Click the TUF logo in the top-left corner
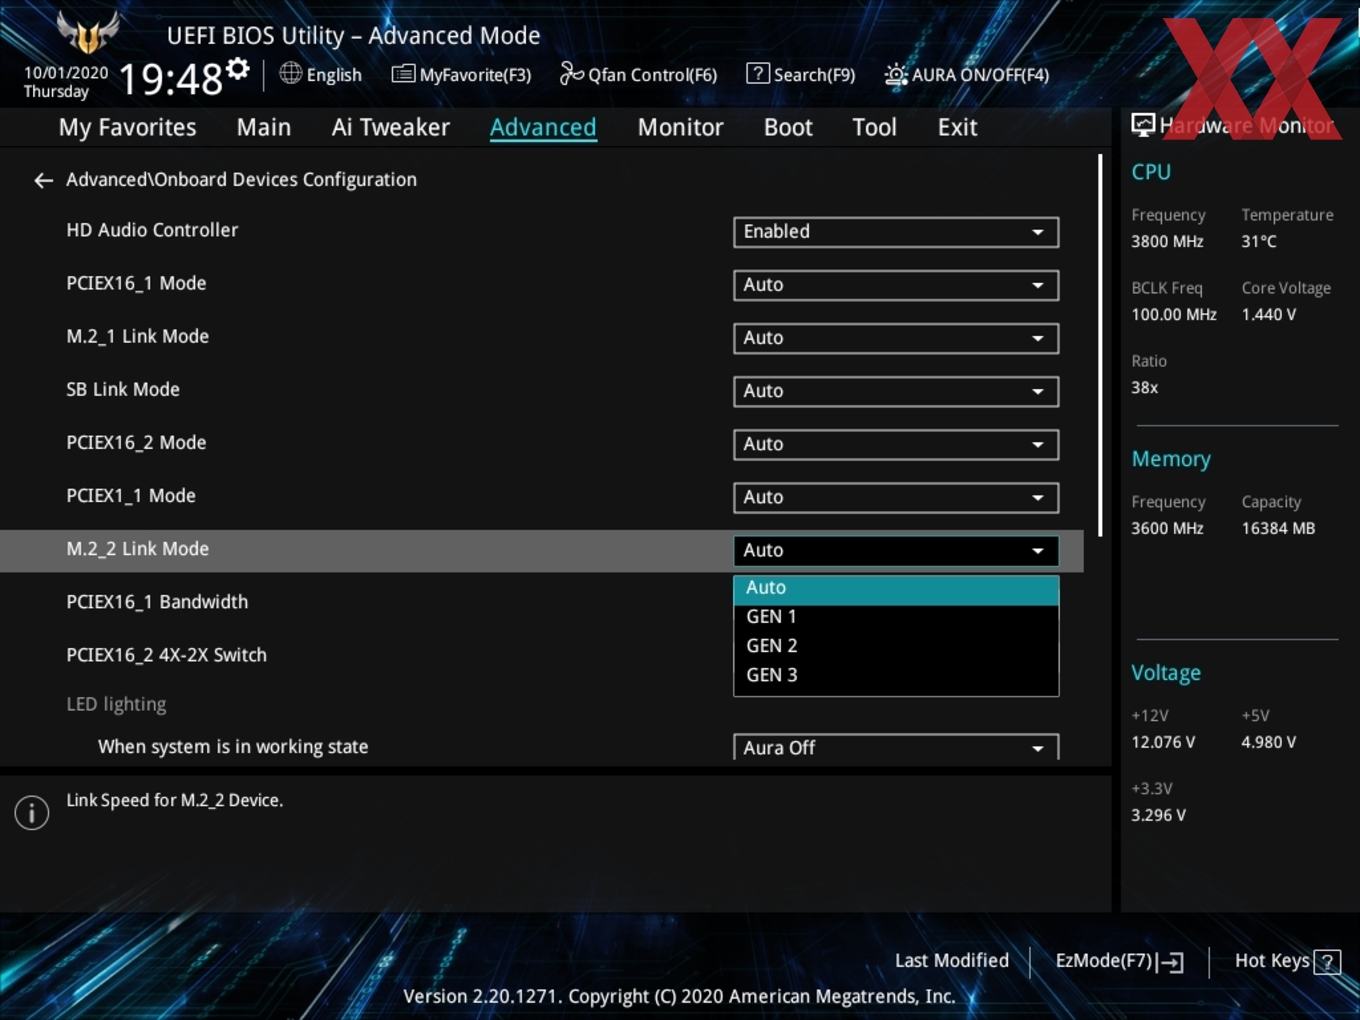 coord(88,32)
